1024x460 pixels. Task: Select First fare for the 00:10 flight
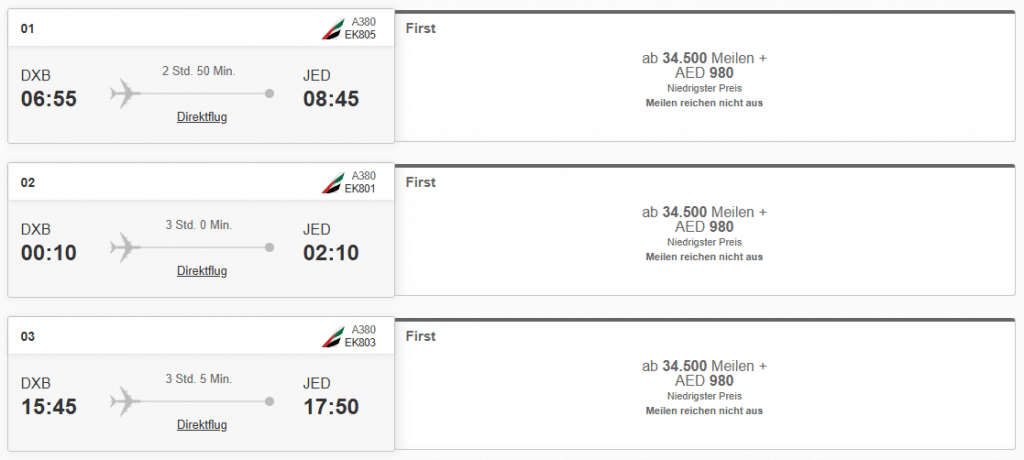pos(704,230)
